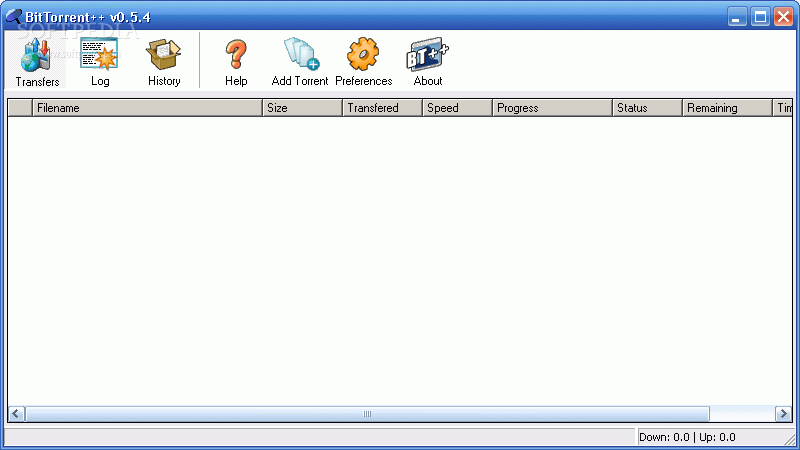
Task: Click the BitTorrent++ title bar icon
Action: pyautogui.click(x=14, y=17)
